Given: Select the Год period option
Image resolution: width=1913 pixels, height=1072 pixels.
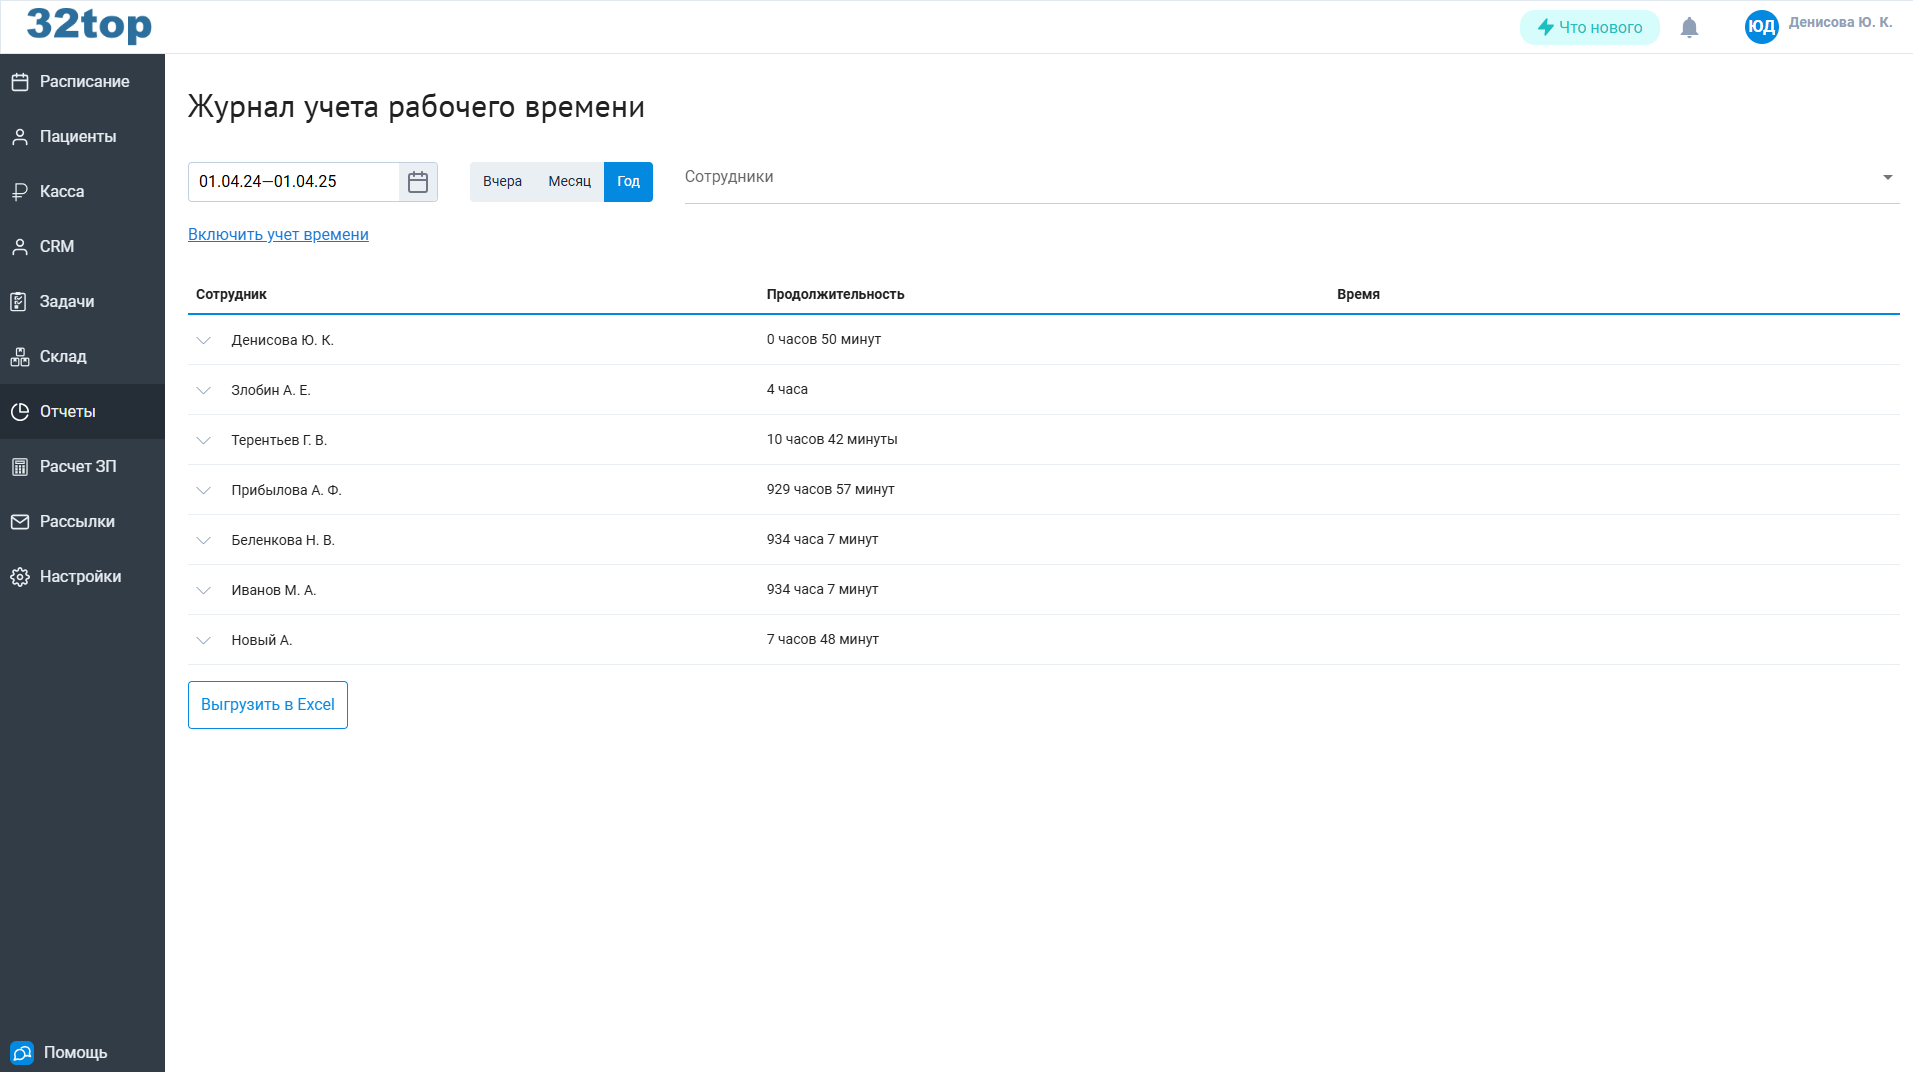Looking at the screenshot, I should tap(628, 182).
